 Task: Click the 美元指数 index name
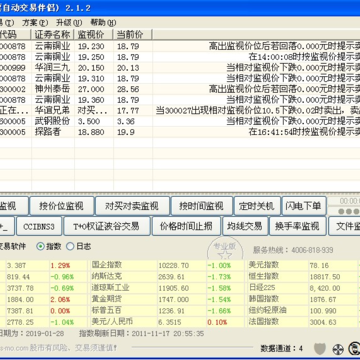tap(264, 265)
